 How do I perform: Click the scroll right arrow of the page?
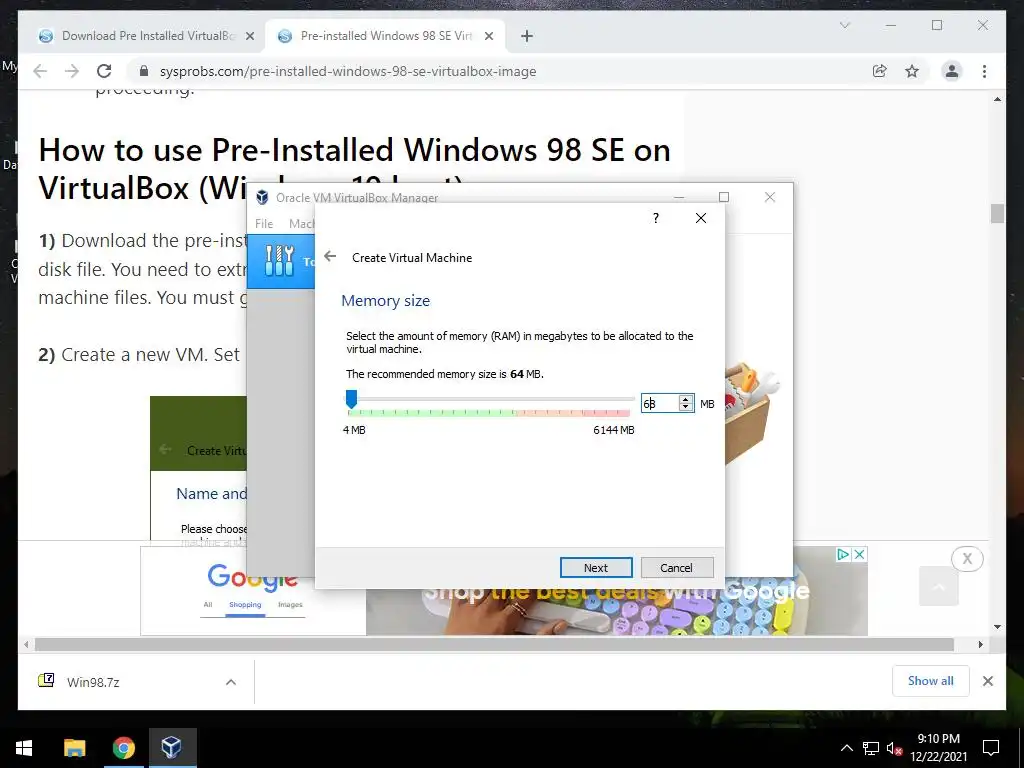click(x=980, y=645)
